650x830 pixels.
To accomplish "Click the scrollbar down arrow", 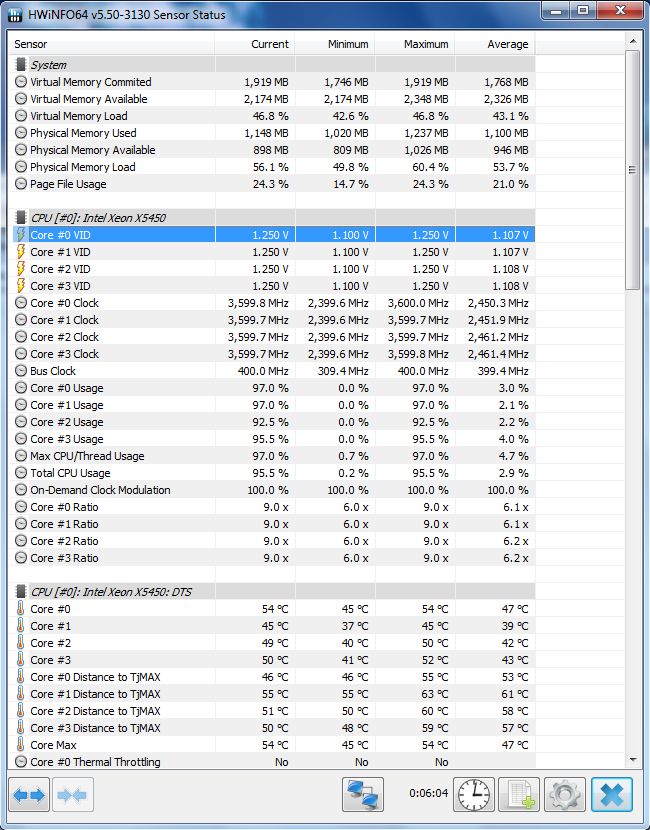I will point(632,760).
